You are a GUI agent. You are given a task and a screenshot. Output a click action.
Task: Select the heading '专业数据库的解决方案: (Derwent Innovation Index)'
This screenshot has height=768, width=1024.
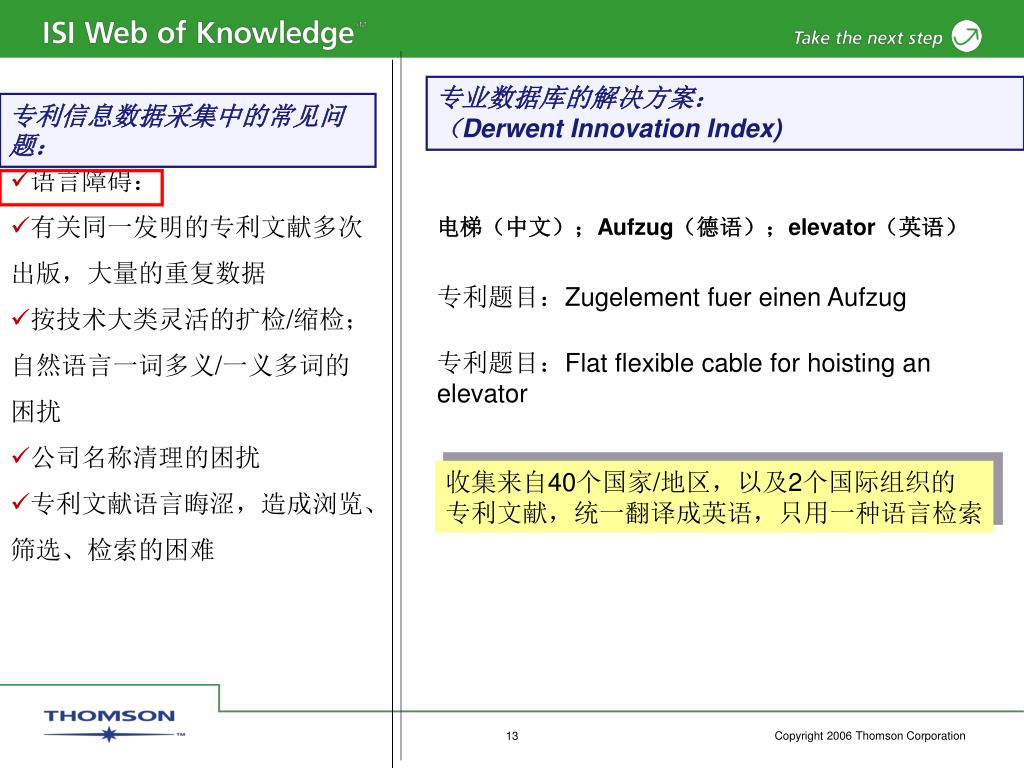pyautogui.click(x=724, y=114)
